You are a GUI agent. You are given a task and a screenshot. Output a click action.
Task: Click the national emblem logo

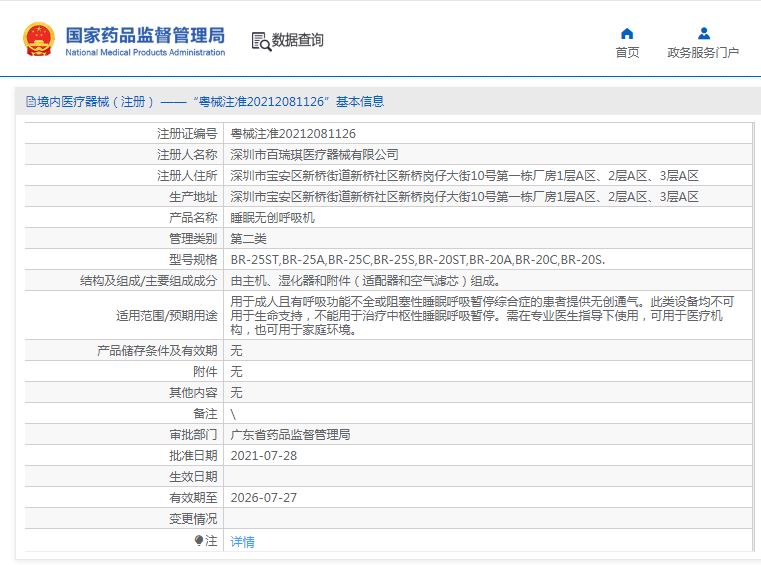coord(39,40)
